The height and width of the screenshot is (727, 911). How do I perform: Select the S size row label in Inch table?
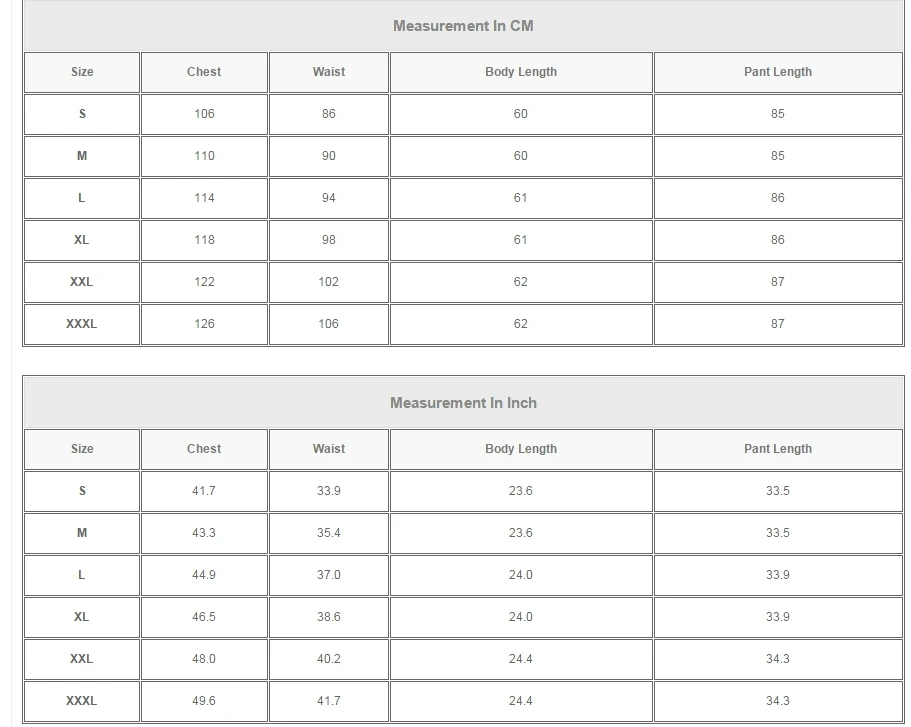(82, 491)
